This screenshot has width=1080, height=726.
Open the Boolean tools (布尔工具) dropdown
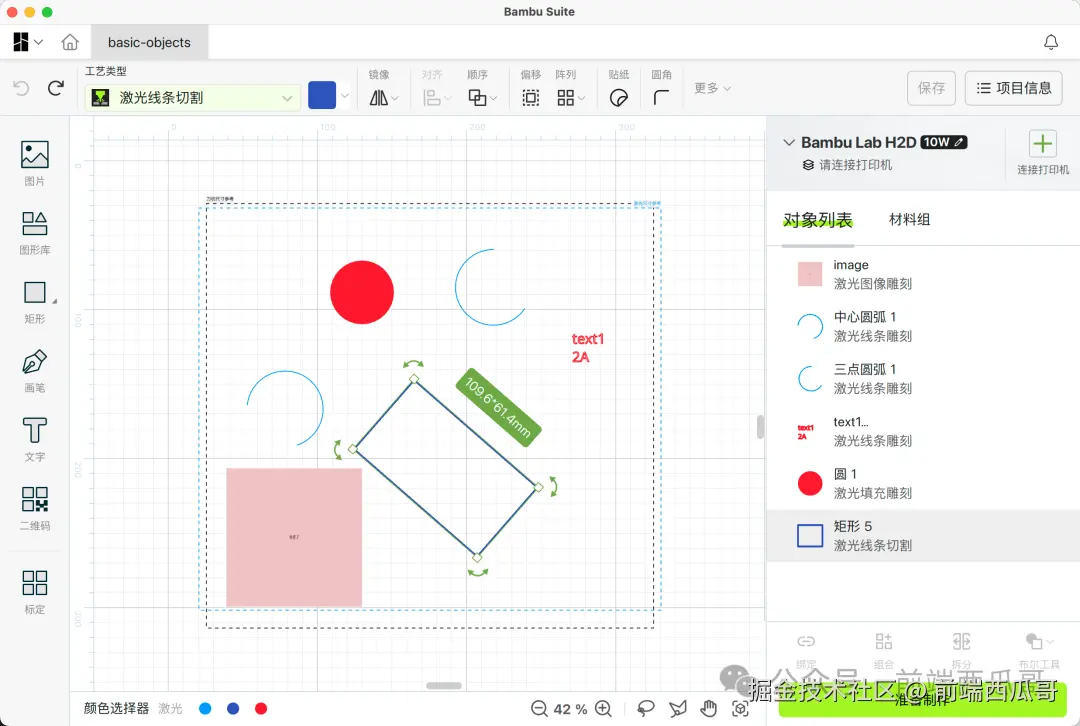1039,652
